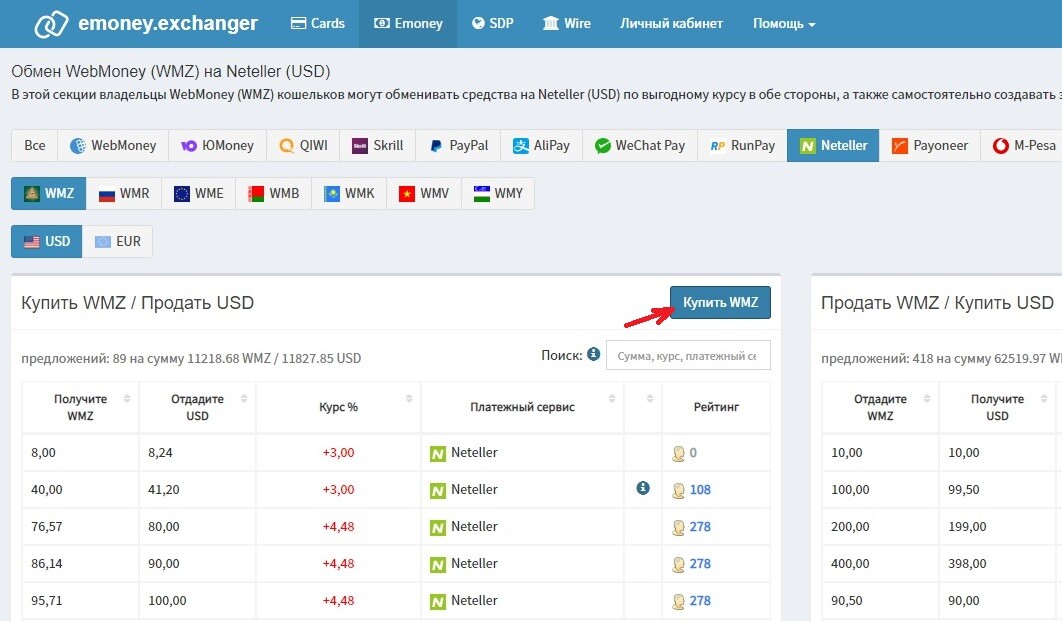Screen dimensions: 1062x621
Task: Select the ЮMoney payment tab
Action: pyautogui.click(x=217, y=146)
